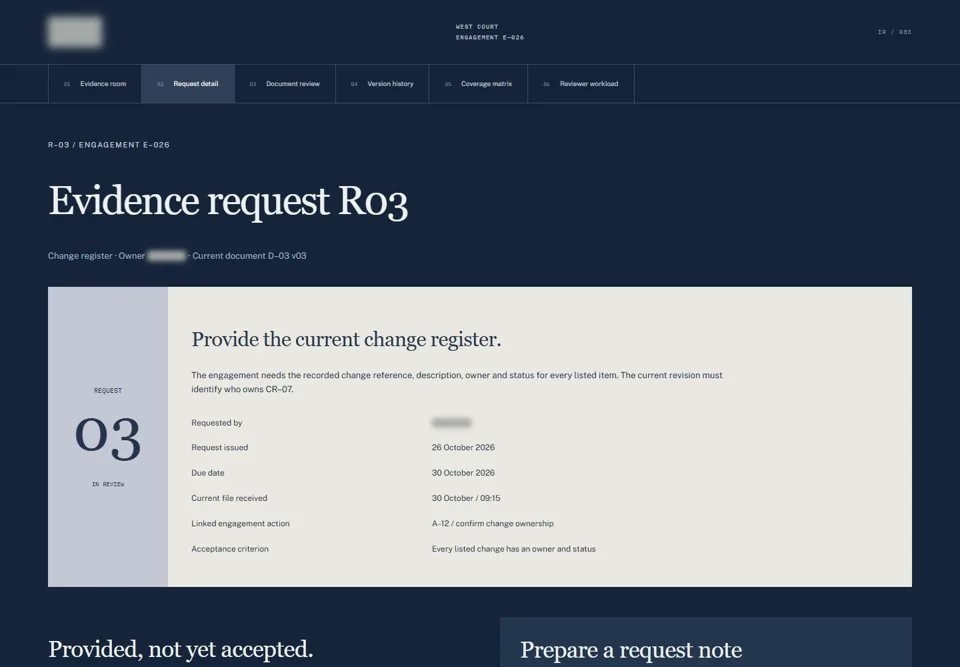The image size is (960, 667).
Task: Click the IN REVIEW status label
Action: 108,484
